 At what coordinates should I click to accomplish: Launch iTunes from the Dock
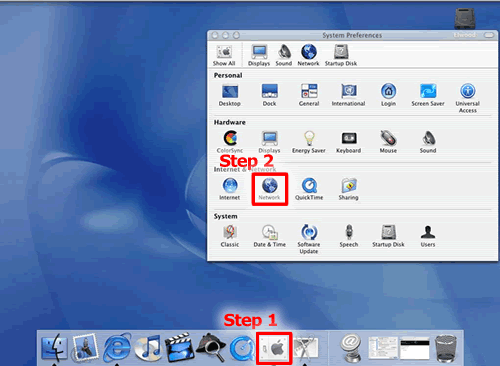coord(148,348)
